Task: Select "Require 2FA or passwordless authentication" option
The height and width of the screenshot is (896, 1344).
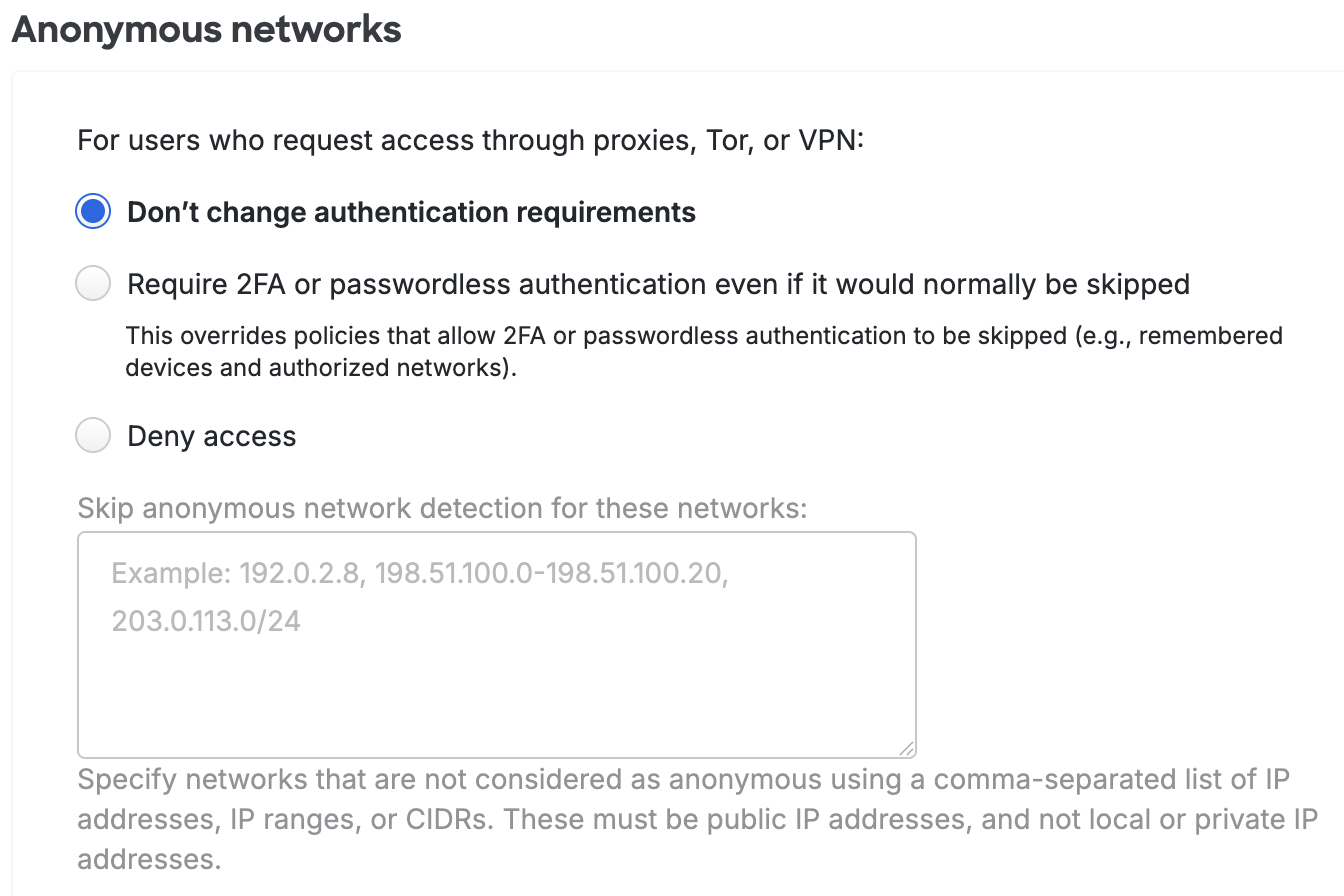Action: [92, 283]
